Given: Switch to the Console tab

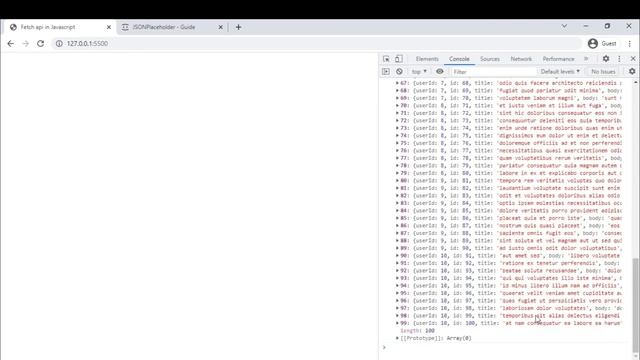Looking at the screenshot, I should pyautogui.click(x=459, y=59).
